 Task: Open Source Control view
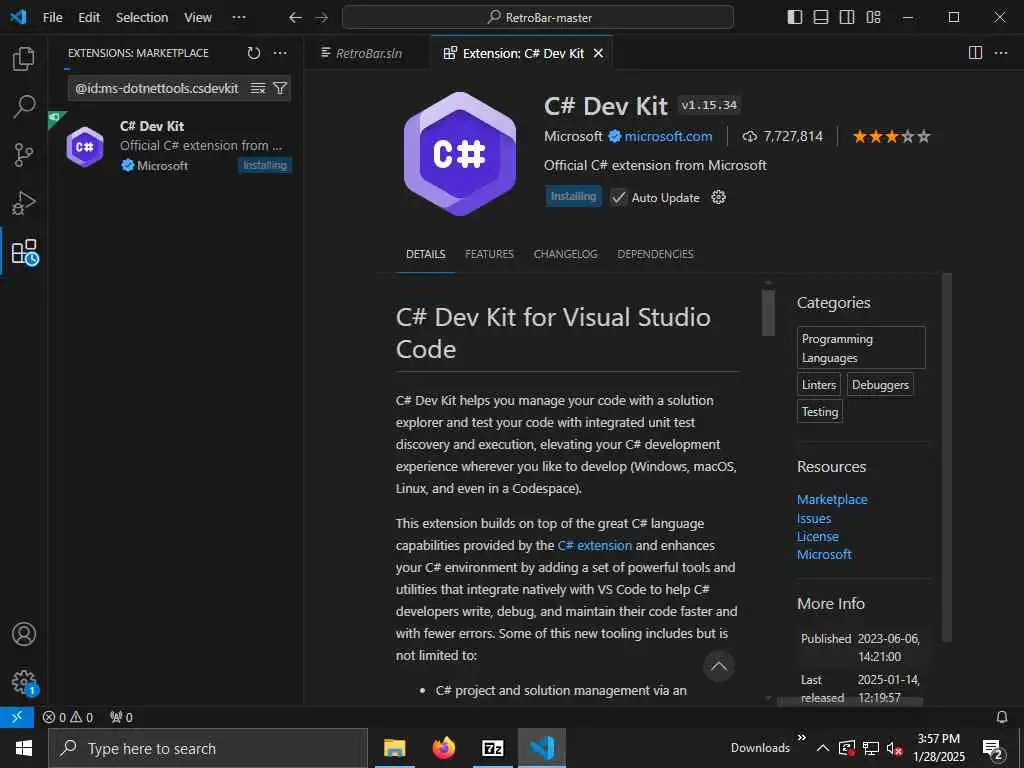click(24, 155)
